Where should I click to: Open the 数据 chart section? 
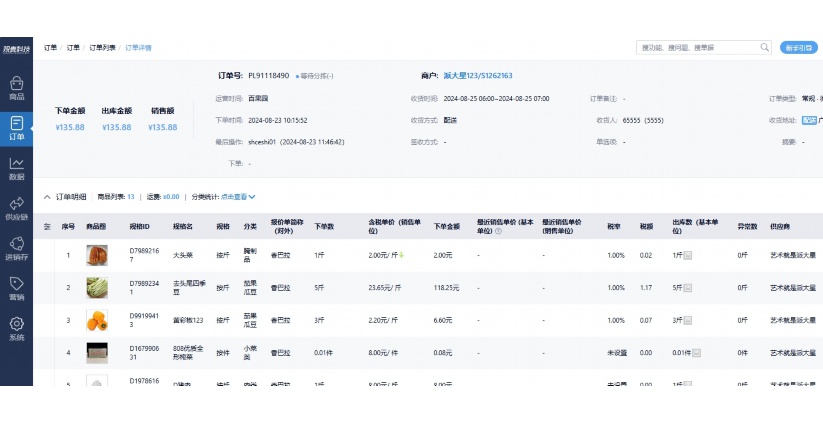pos(16,169)
